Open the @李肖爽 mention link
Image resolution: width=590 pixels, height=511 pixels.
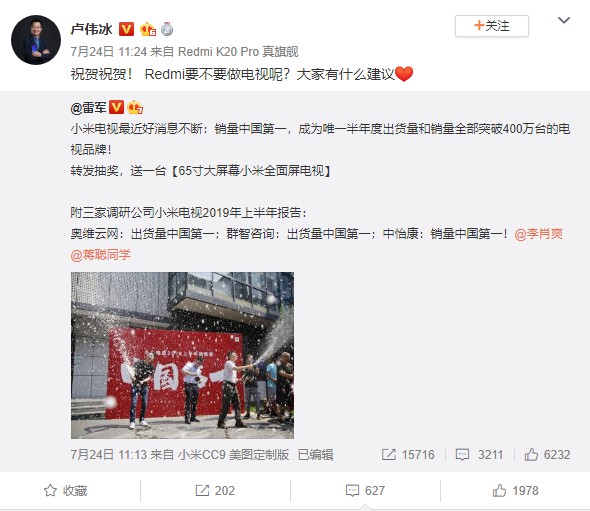(538, 234)
